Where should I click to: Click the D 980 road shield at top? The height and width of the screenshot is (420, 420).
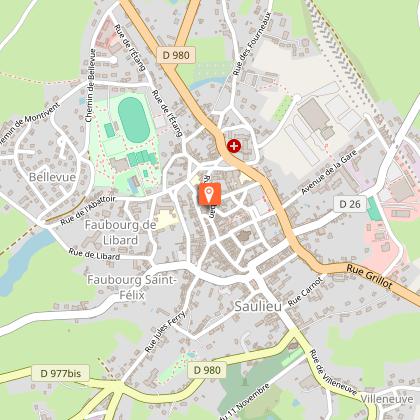click(176, 55)
